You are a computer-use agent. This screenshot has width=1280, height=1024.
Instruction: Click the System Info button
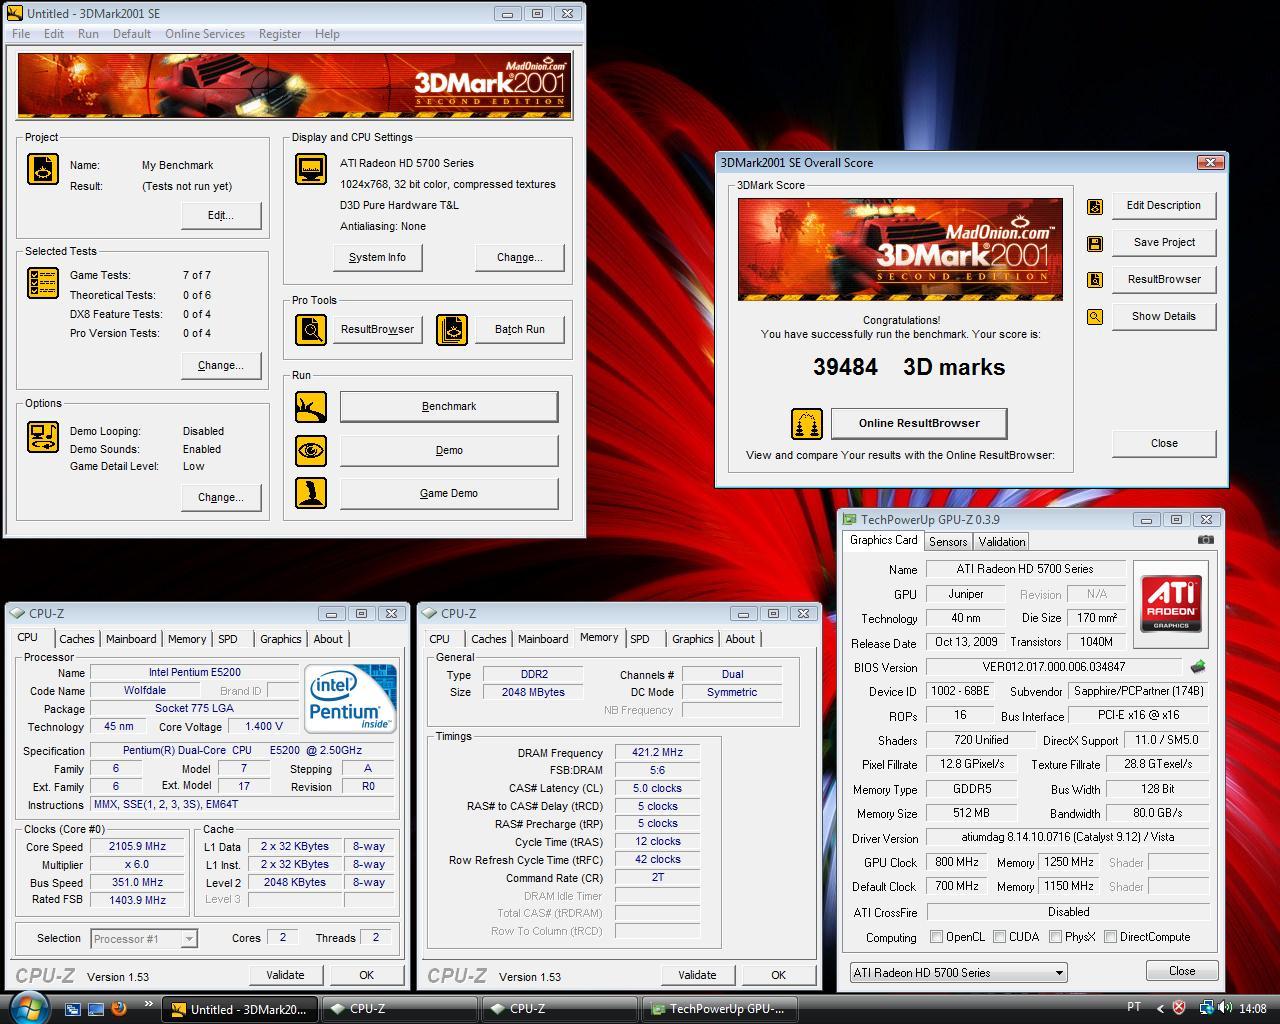(x=377, y=257)
